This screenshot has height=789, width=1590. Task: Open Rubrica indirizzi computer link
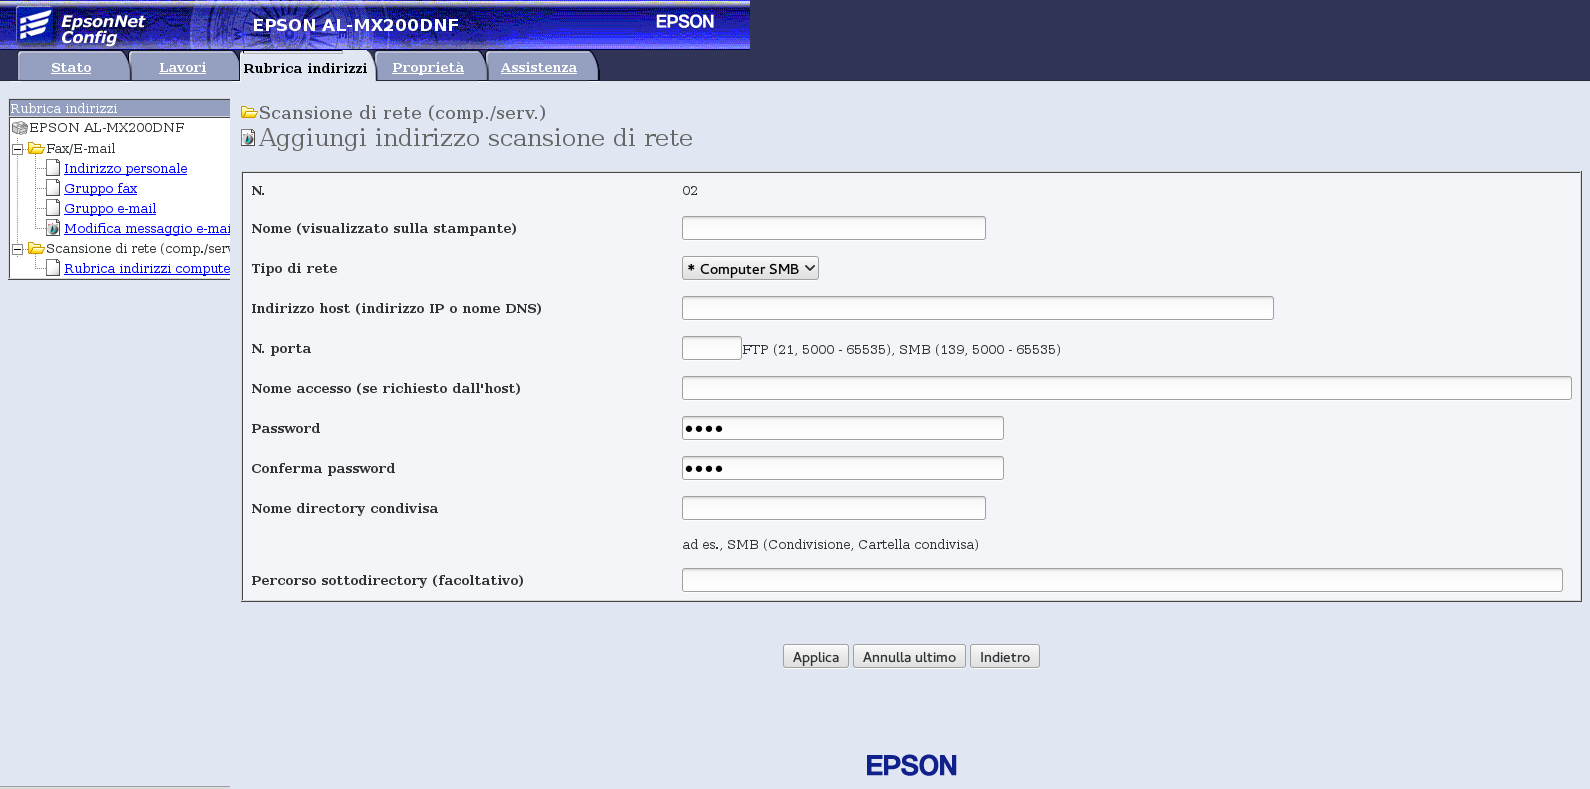(x=147, y=268)
